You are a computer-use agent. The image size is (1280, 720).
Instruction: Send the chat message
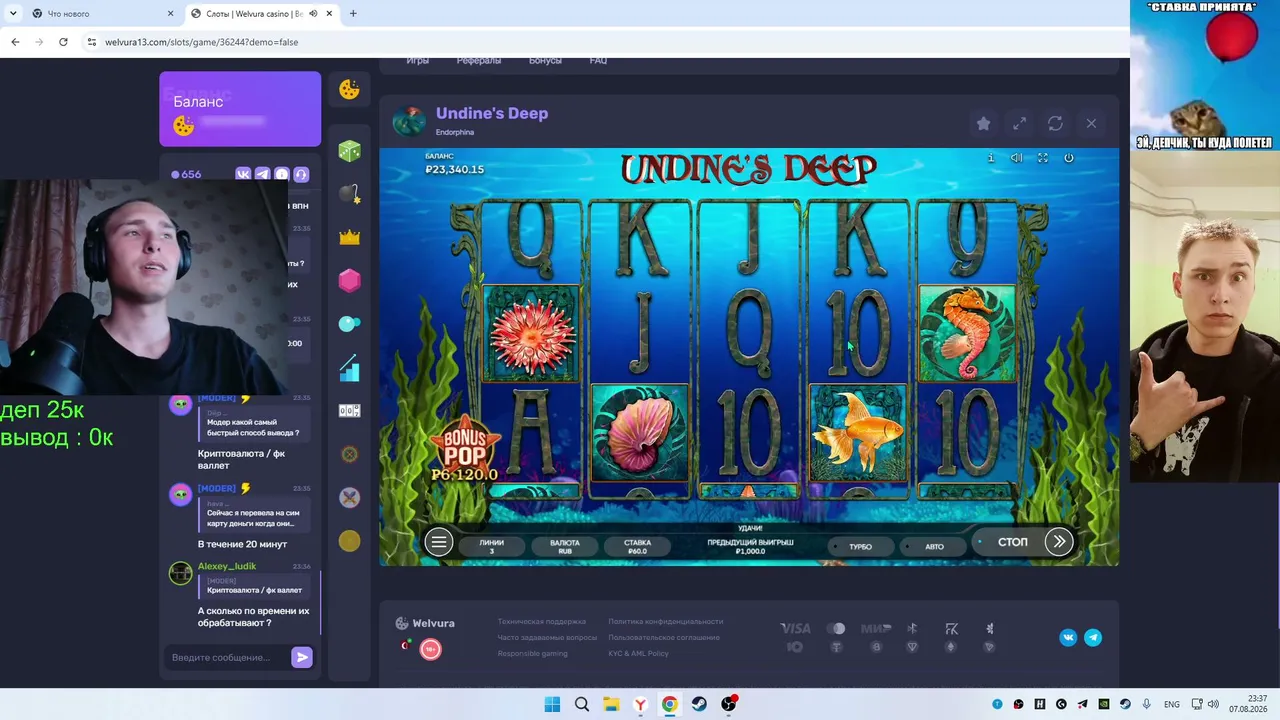[x=301, y=657]
